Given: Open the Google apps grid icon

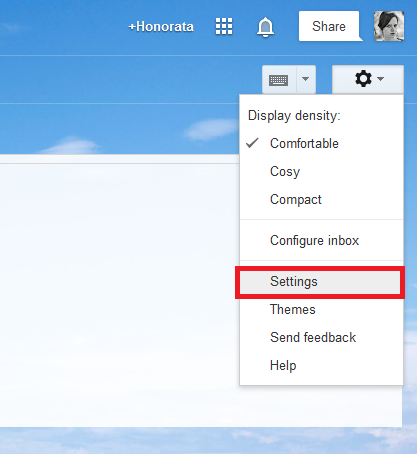Looking at the screenshot, I should pos(224,26).
